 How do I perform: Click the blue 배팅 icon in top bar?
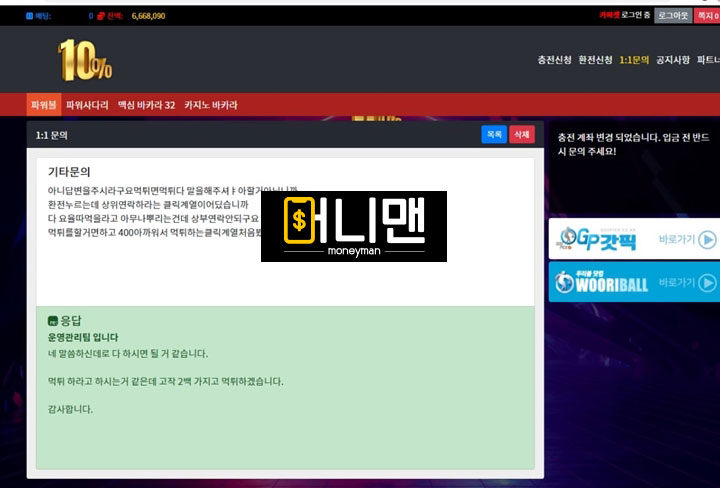(29, 16)
